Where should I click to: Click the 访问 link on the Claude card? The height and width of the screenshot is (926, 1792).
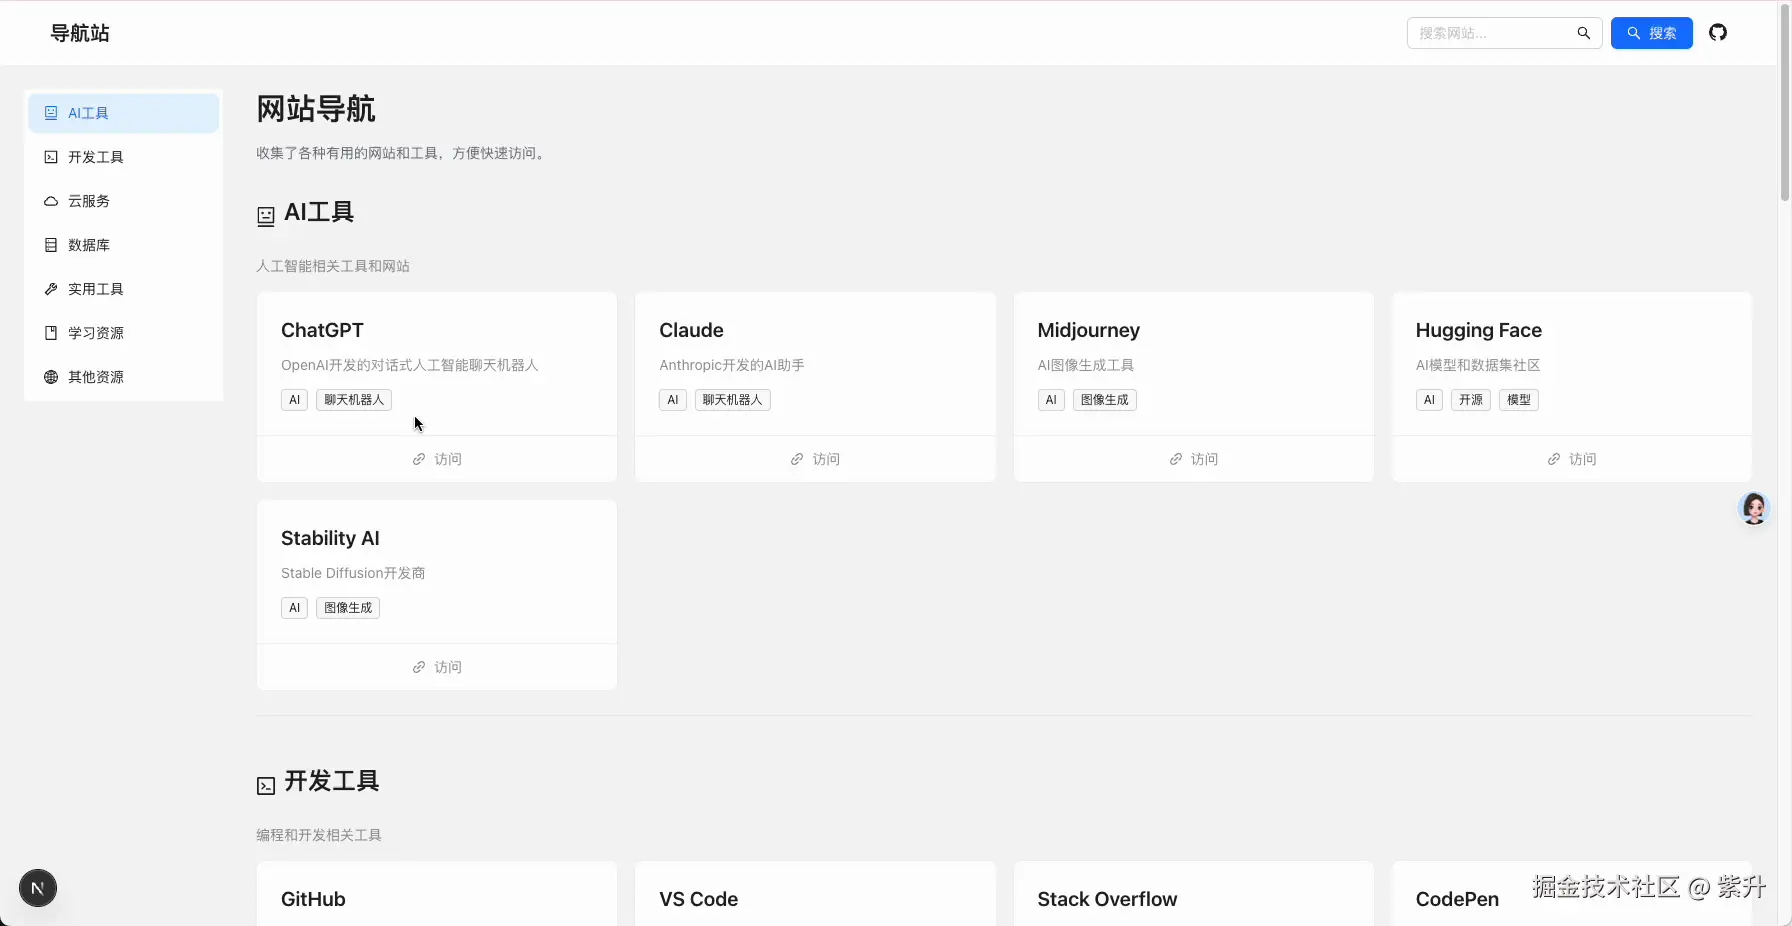pyautogui.click(x=815, y=459)
